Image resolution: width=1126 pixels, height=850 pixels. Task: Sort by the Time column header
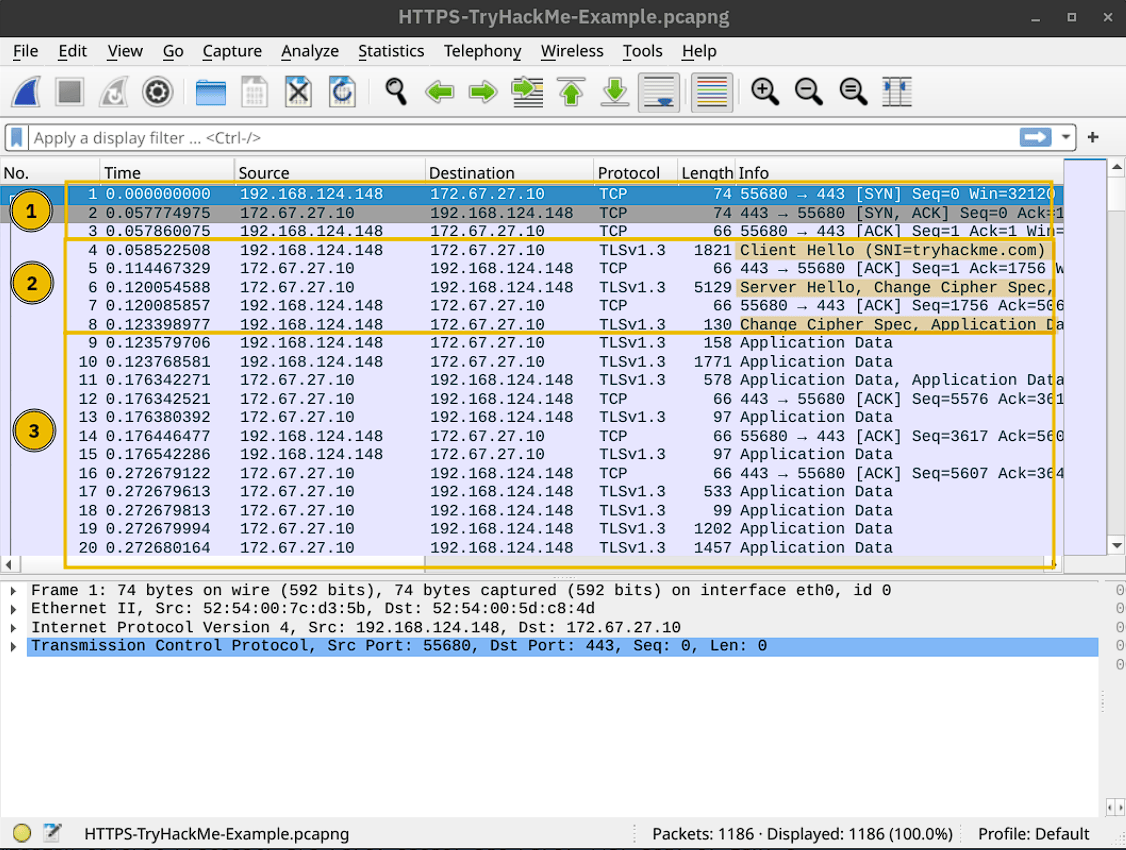click(x=167, y=173)
